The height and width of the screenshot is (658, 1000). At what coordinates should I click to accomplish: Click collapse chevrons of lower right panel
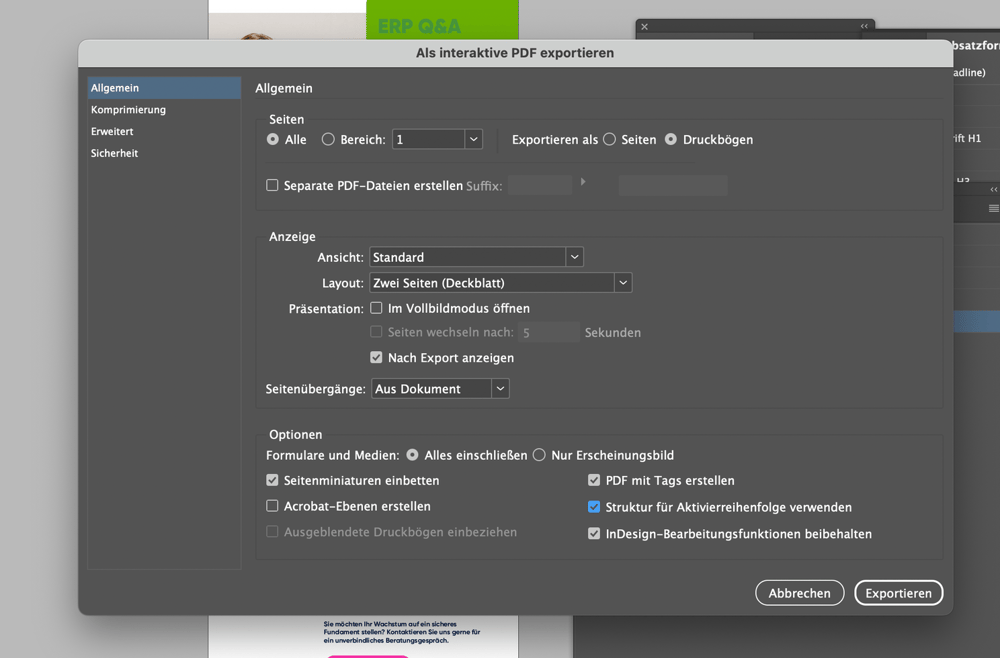tap(994, 189)
